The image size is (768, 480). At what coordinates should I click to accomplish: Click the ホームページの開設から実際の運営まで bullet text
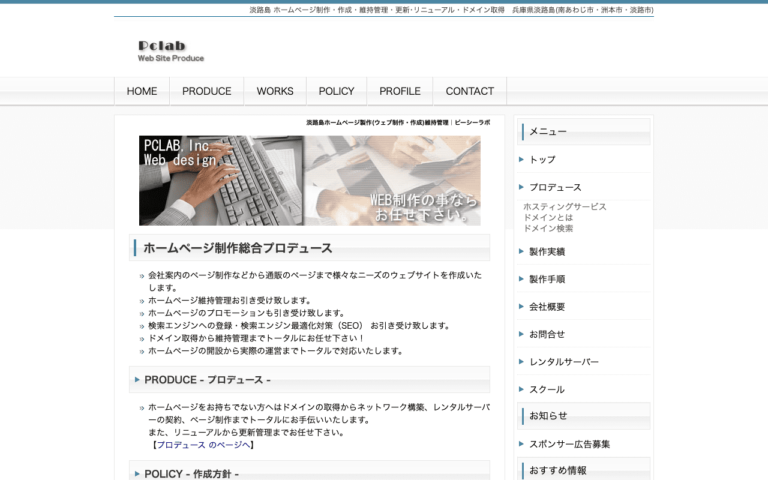pos(276,351)
